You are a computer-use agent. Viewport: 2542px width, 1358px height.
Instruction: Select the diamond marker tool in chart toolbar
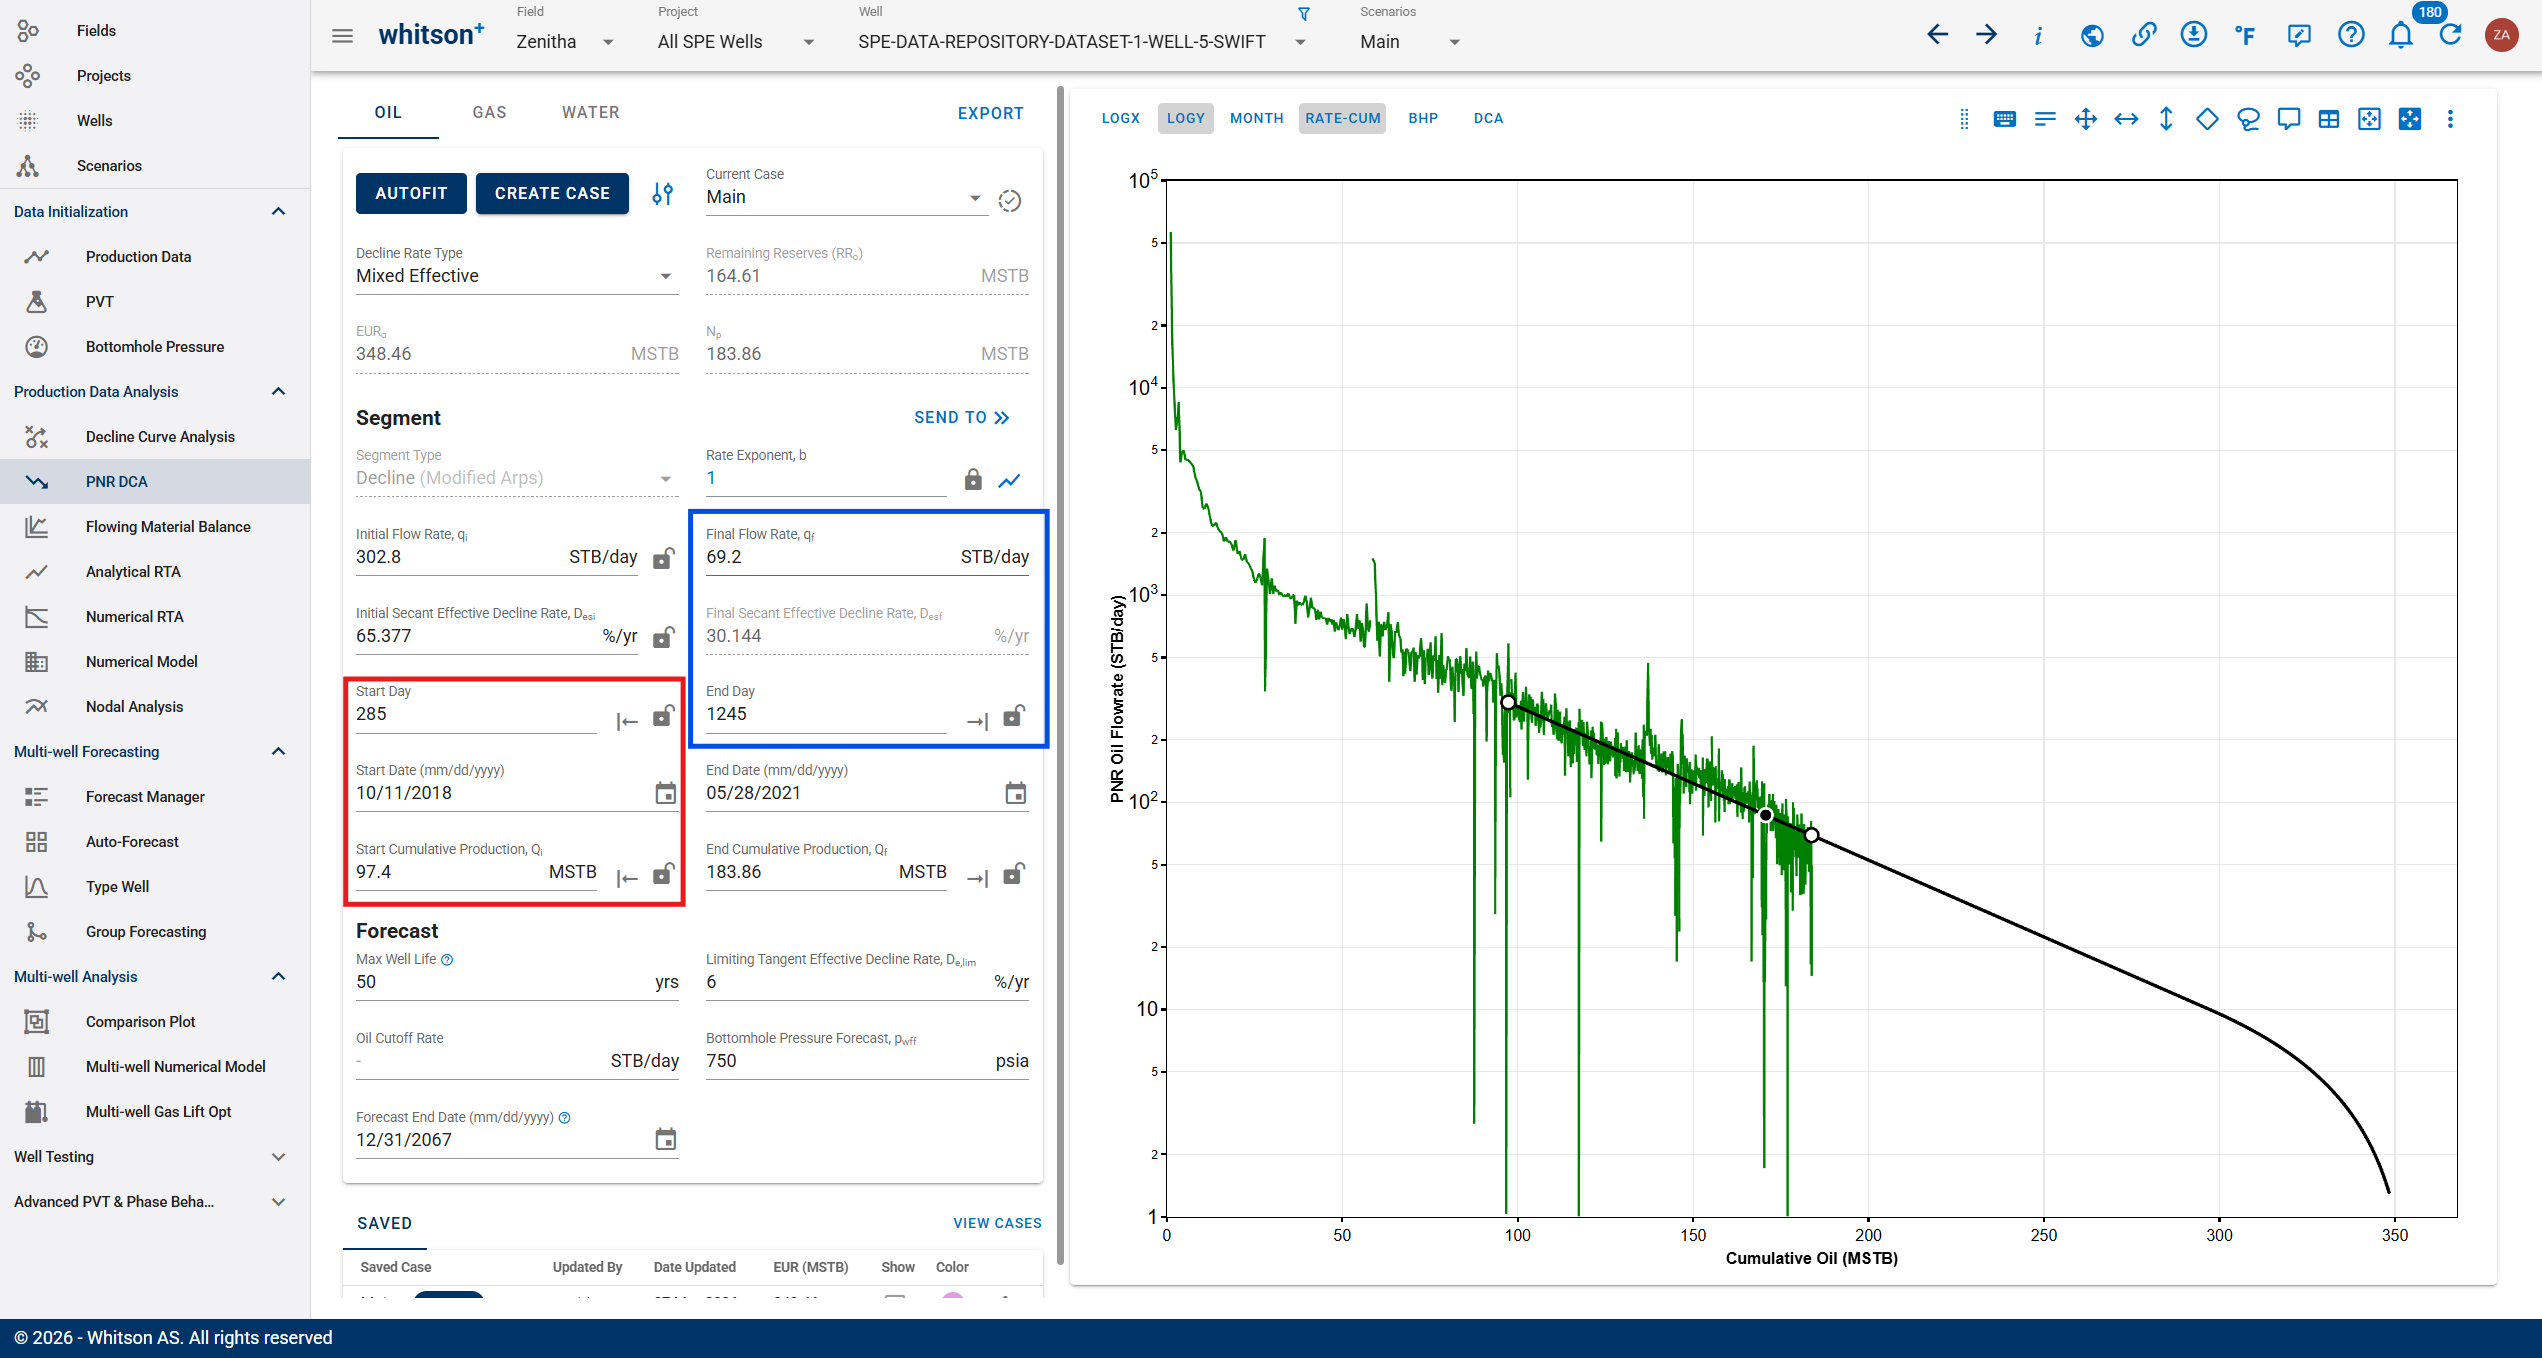click(x=2207, y=119)
